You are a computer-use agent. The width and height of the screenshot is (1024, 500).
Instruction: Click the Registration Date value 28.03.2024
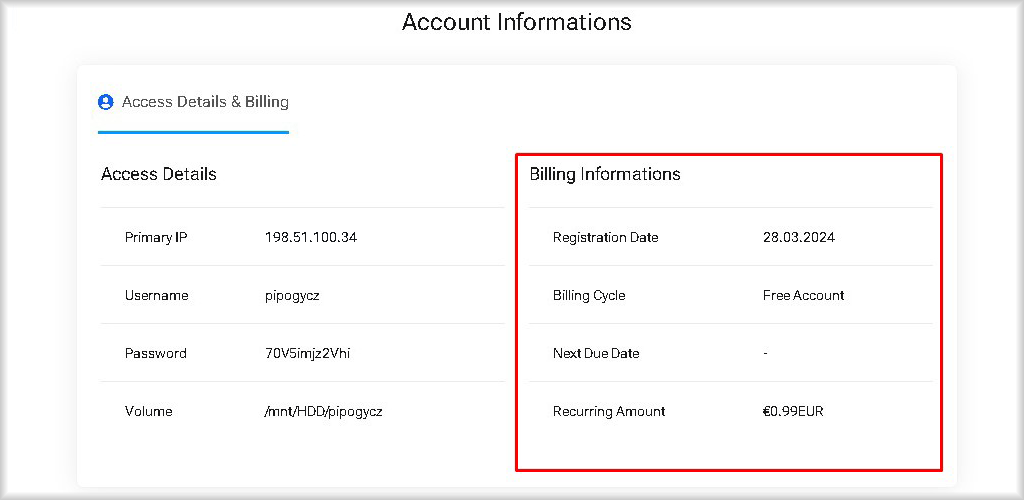tap(799, 238)
